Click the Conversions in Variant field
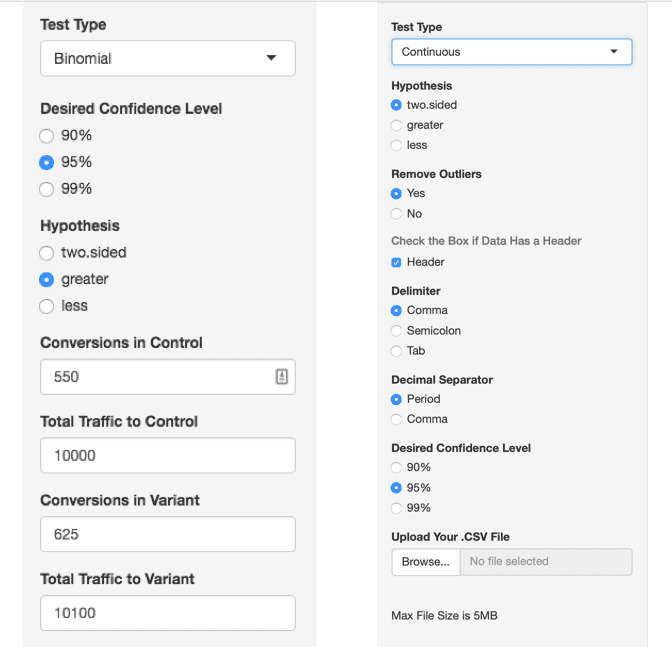The height and width of the screenshot is (647, 672). coord(167,534)
